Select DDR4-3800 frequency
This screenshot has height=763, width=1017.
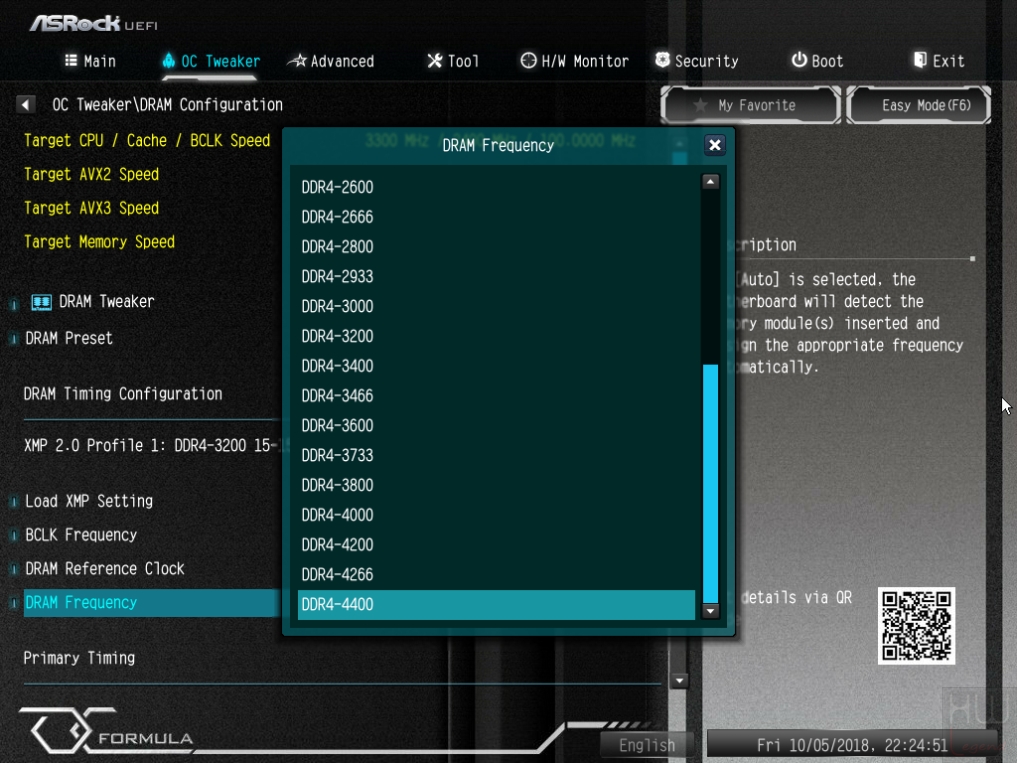496,485
